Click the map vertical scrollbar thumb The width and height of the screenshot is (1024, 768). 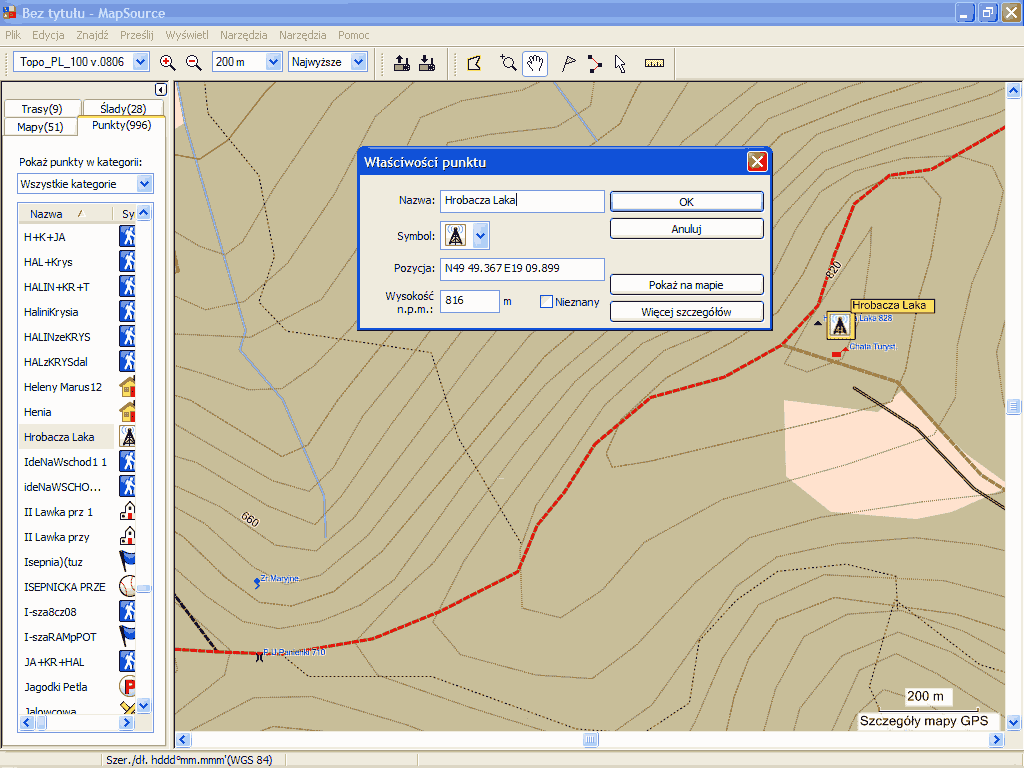1013,407
